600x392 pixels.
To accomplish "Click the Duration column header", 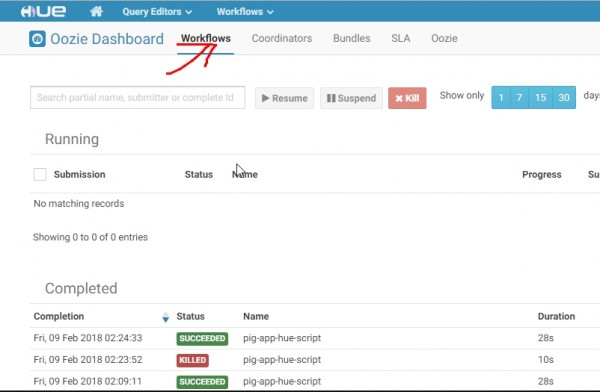I will (x=556, y=317).
